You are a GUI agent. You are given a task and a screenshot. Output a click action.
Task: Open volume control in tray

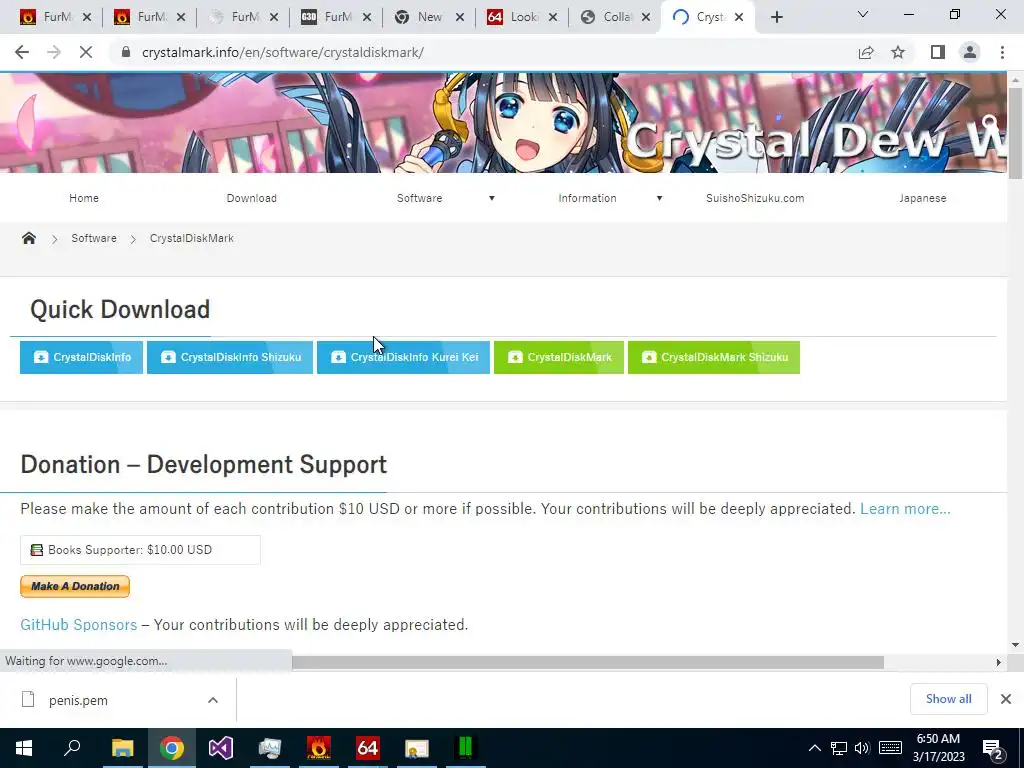(x=862, y=748)
